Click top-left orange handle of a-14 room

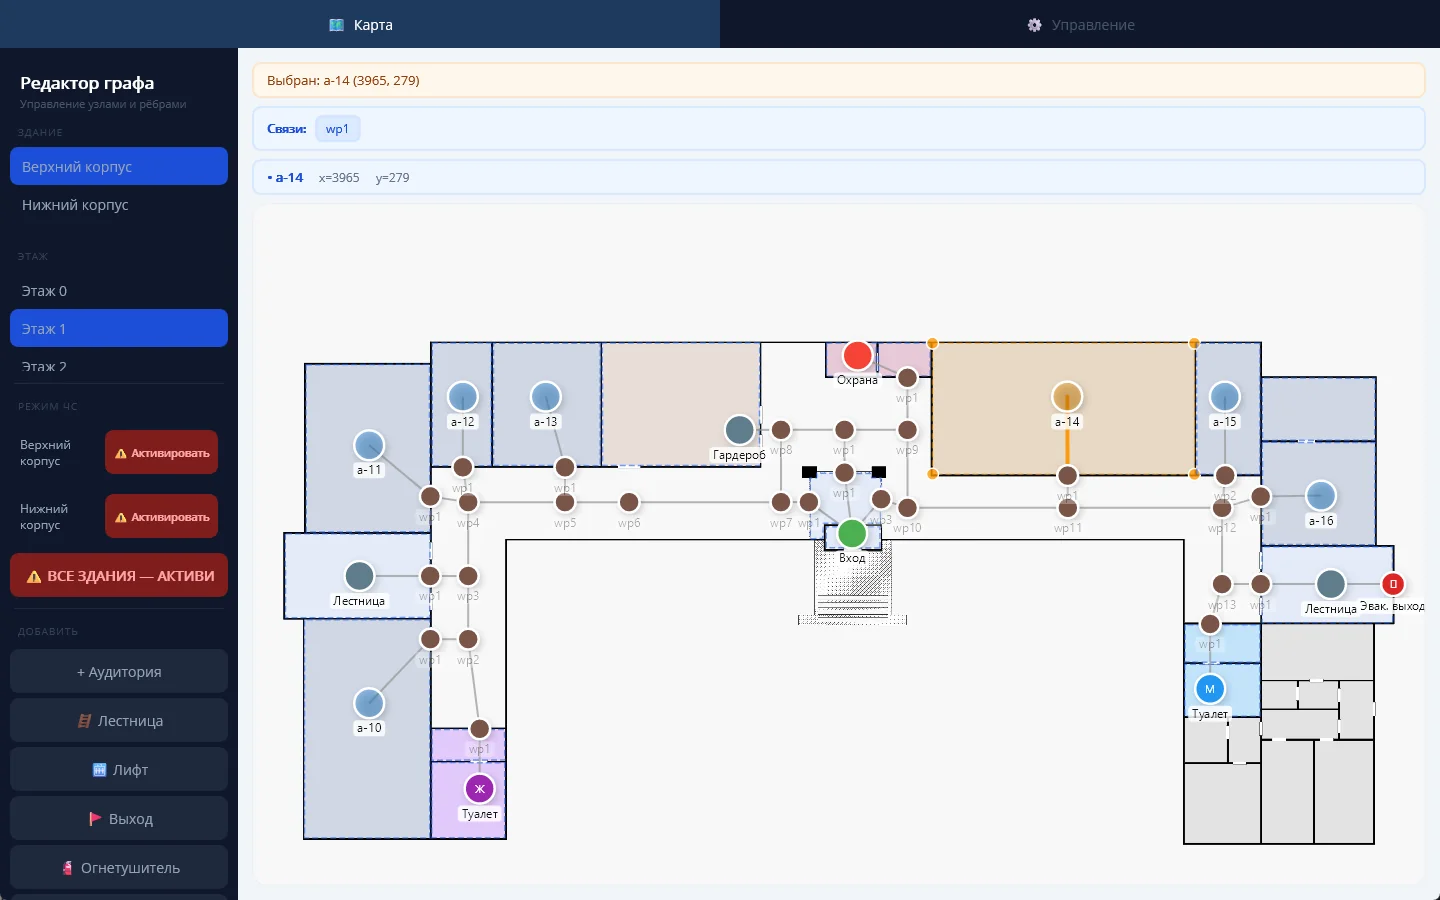(x=932, y=343)
